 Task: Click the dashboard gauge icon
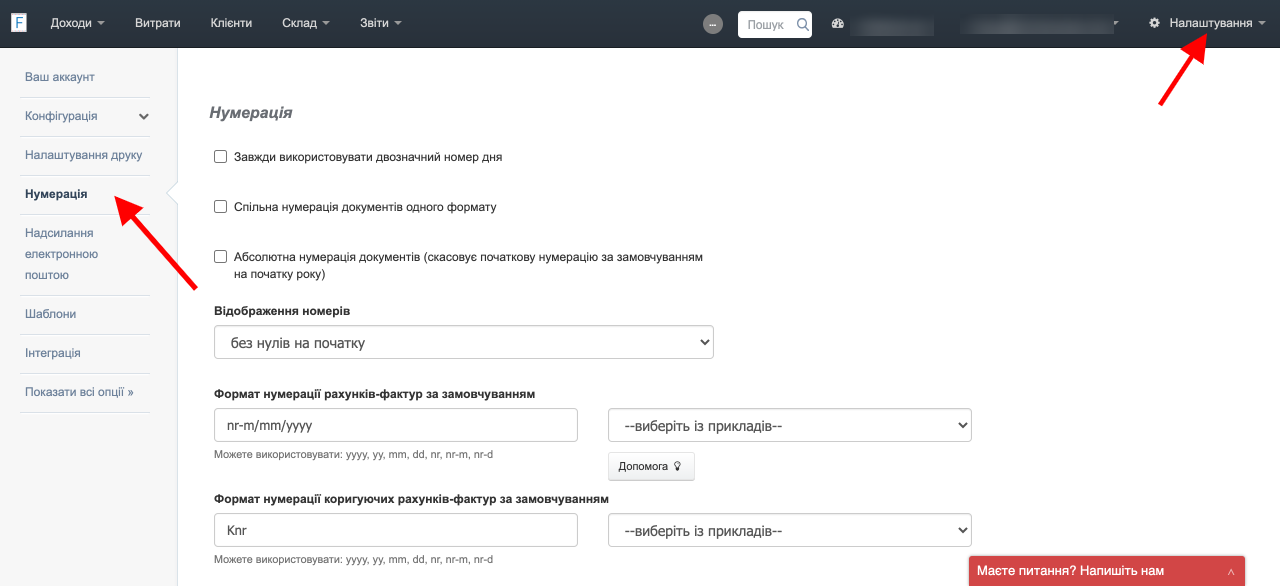click(838, 23)
